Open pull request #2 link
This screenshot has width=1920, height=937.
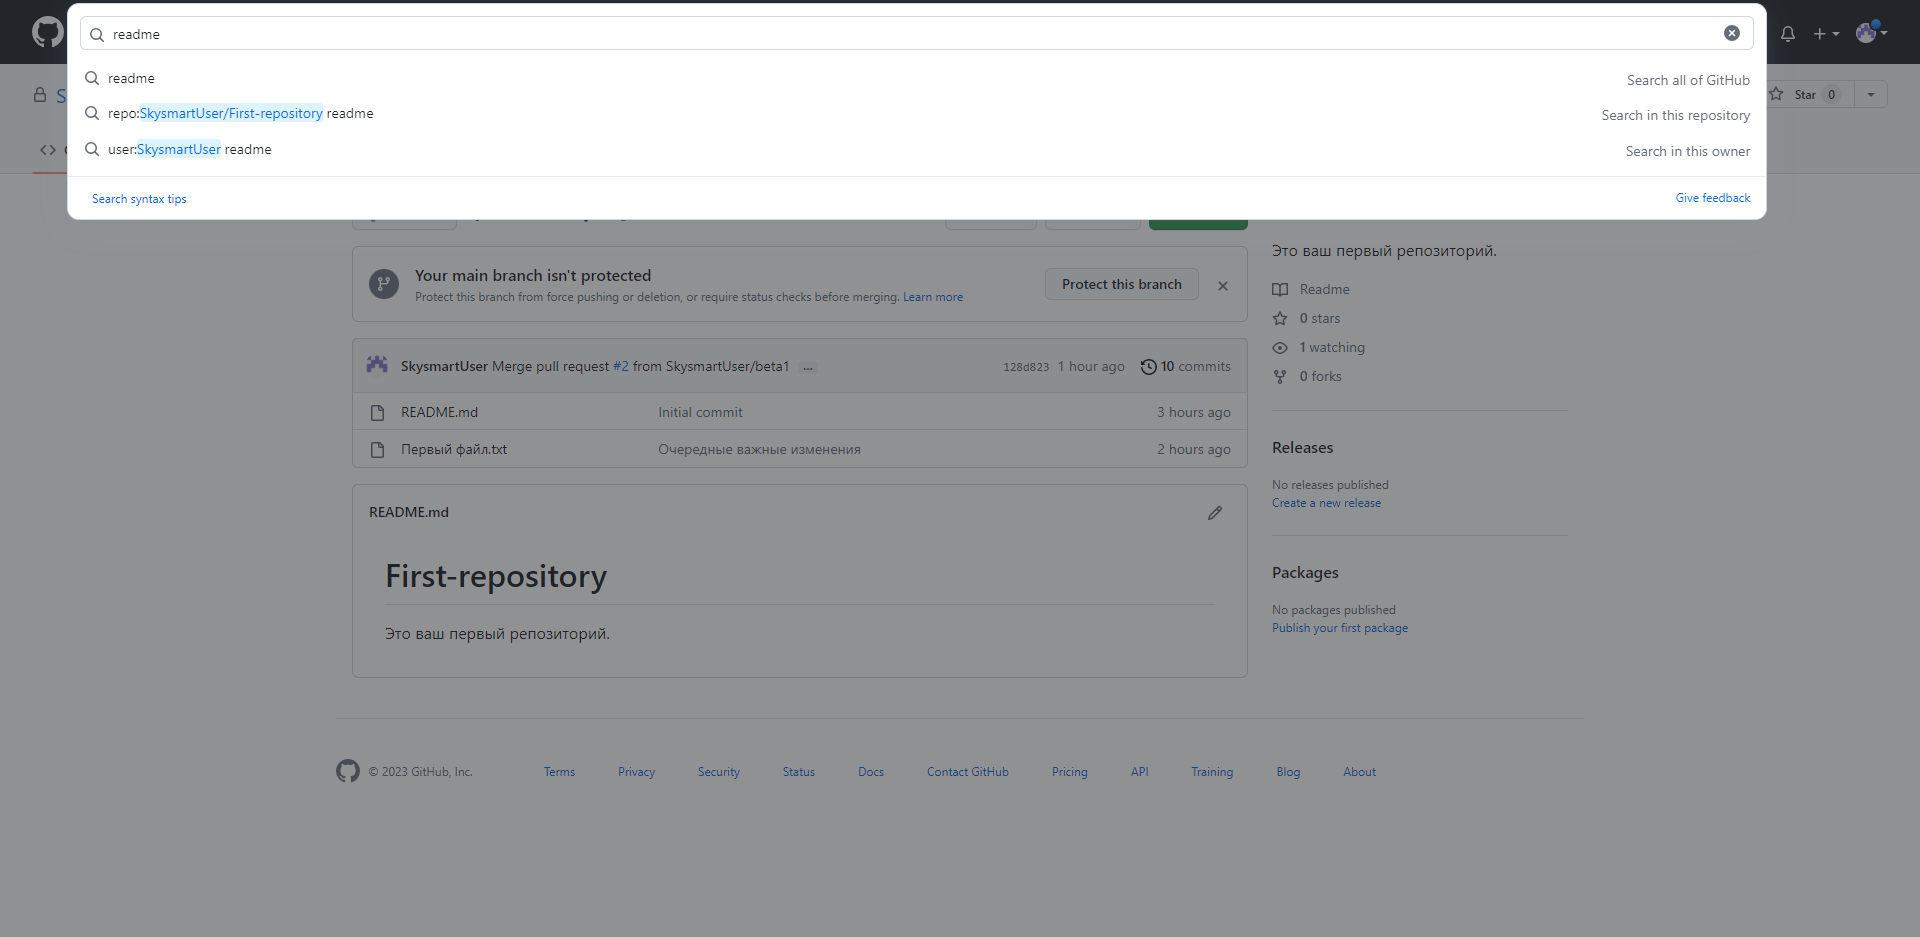coord(621,366)
